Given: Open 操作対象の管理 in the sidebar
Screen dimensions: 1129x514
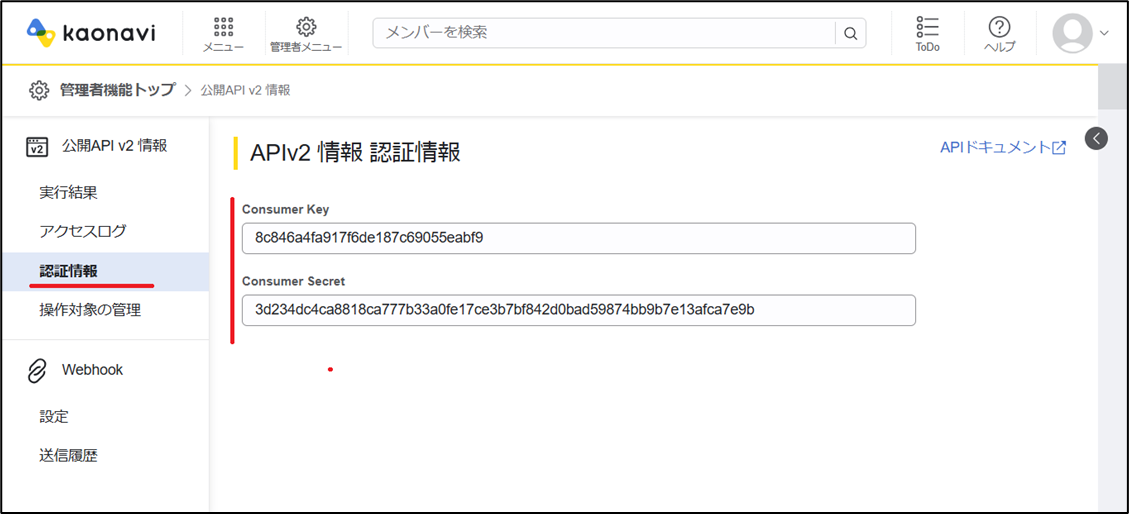Looking at the screenshot, I should (90, 310).
